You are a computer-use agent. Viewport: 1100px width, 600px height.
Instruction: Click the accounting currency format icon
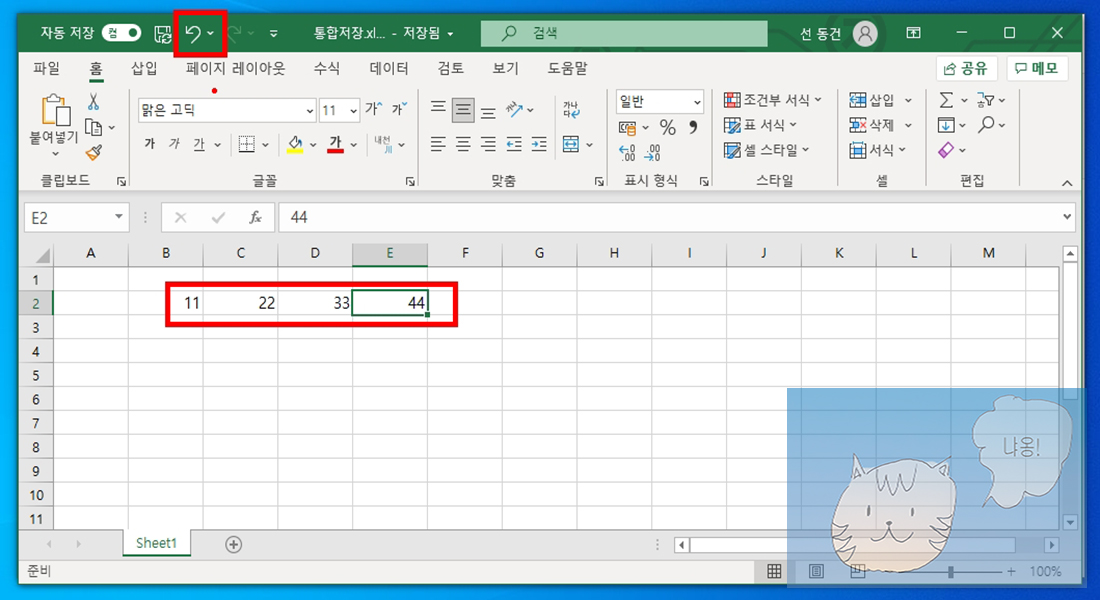pos(627,128)
